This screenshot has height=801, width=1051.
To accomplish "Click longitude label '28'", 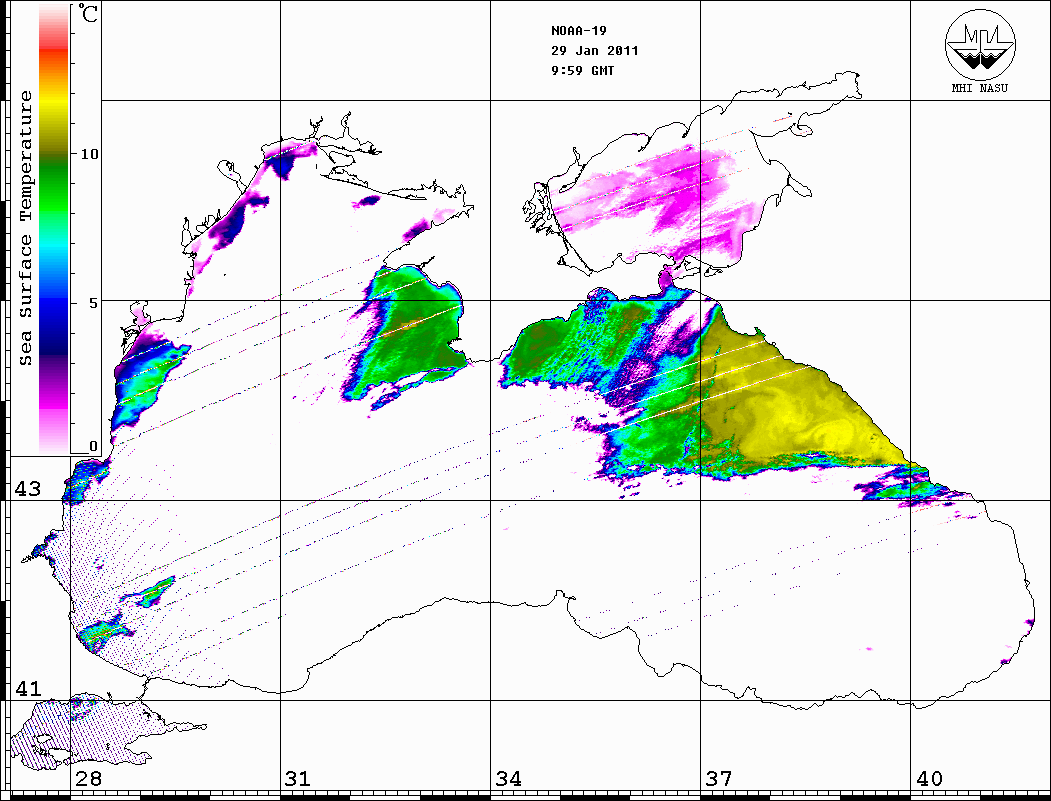I will pos(88,778).
